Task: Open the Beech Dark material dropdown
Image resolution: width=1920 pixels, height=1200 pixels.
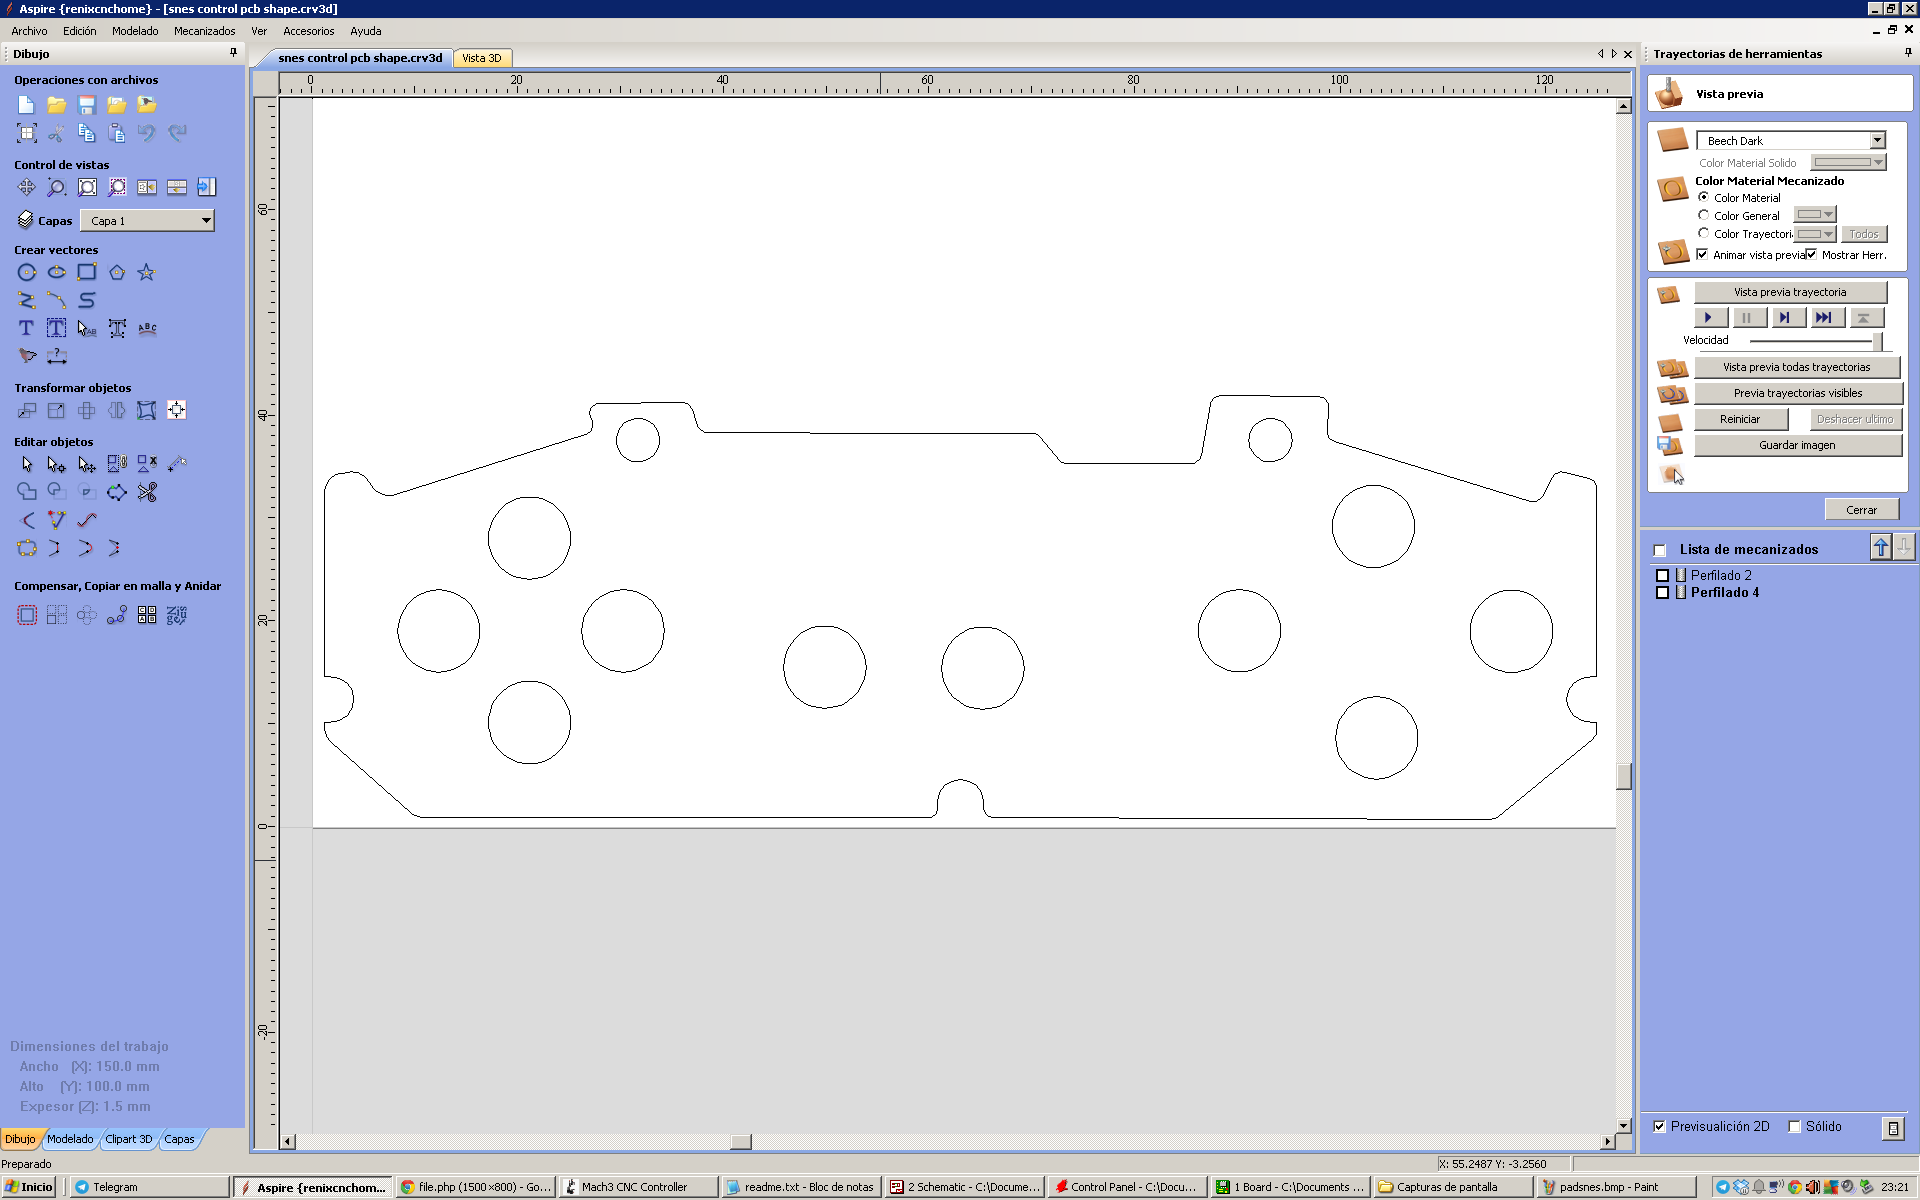Action: [x=1877, y=140]
